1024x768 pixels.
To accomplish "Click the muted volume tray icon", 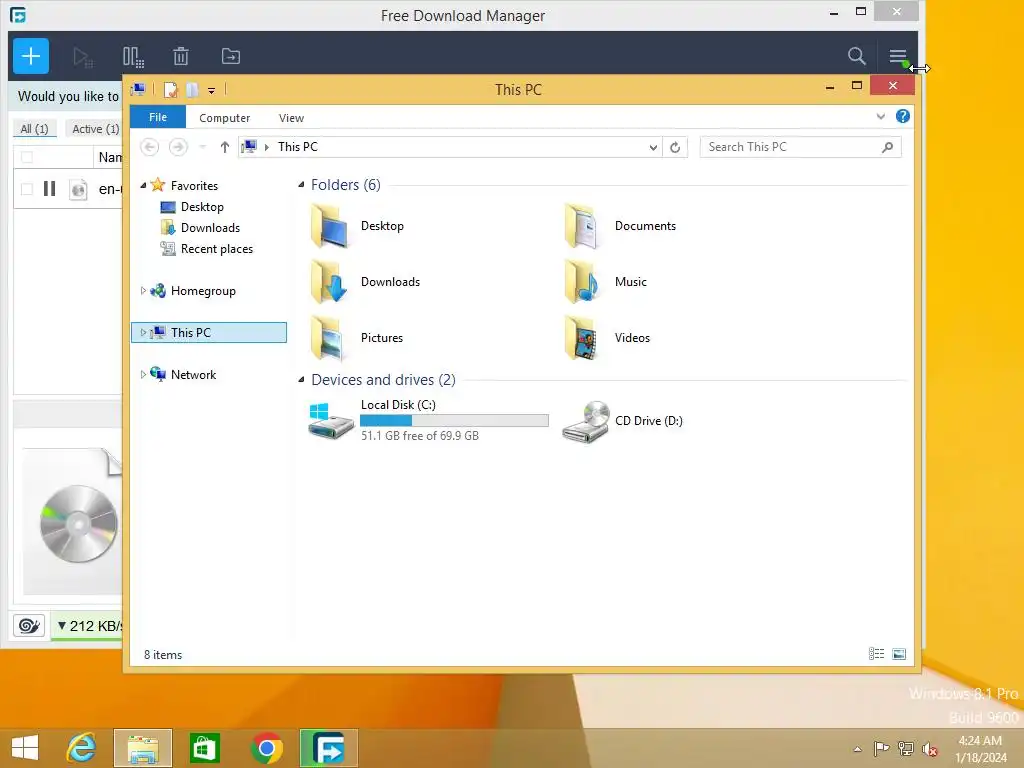I will click(x=929, y=748).
